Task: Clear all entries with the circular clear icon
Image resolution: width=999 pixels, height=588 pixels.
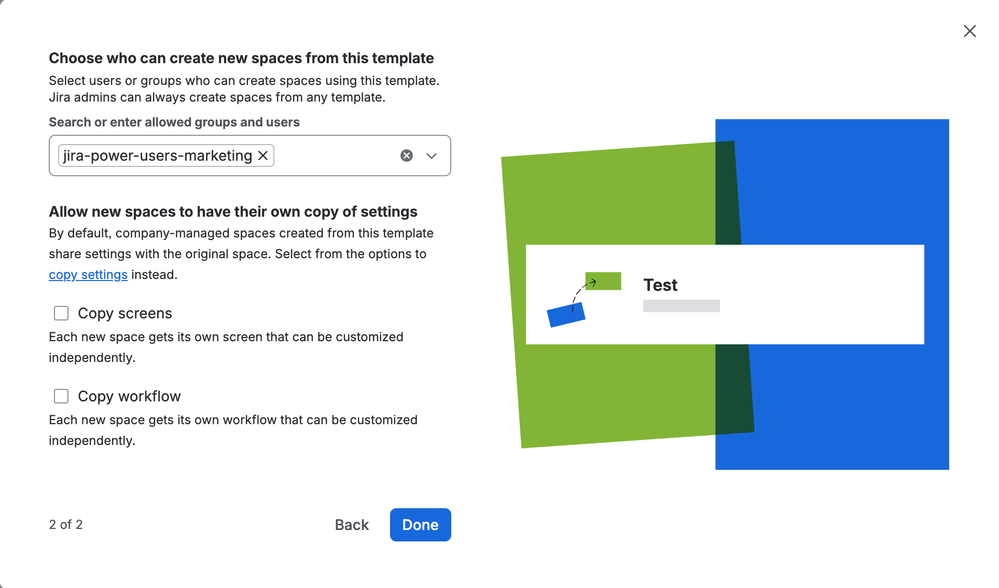Action: click(406, 155)
